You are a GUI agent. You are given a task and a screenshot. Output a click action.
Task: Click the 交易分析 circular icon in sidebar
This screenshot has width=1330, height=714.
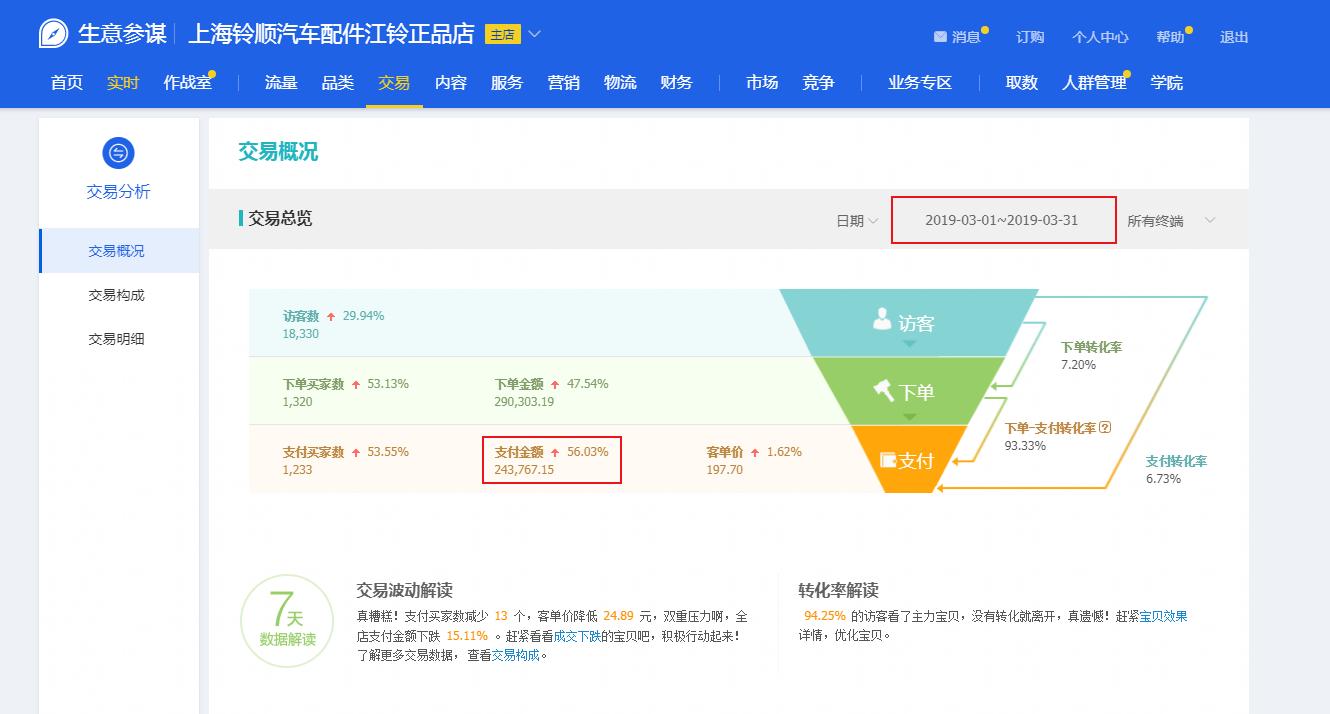click(x=119, y=153)
